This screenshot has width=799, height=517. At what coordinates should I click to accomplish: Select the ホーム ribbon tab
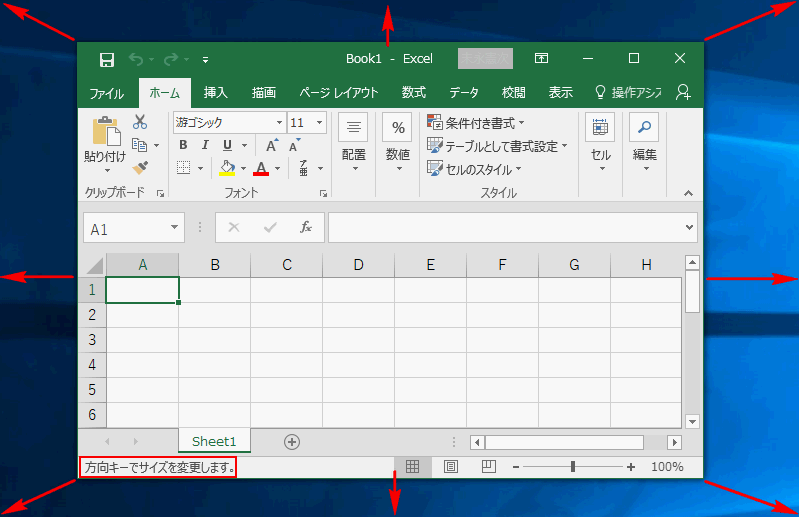tap(165, 93)
